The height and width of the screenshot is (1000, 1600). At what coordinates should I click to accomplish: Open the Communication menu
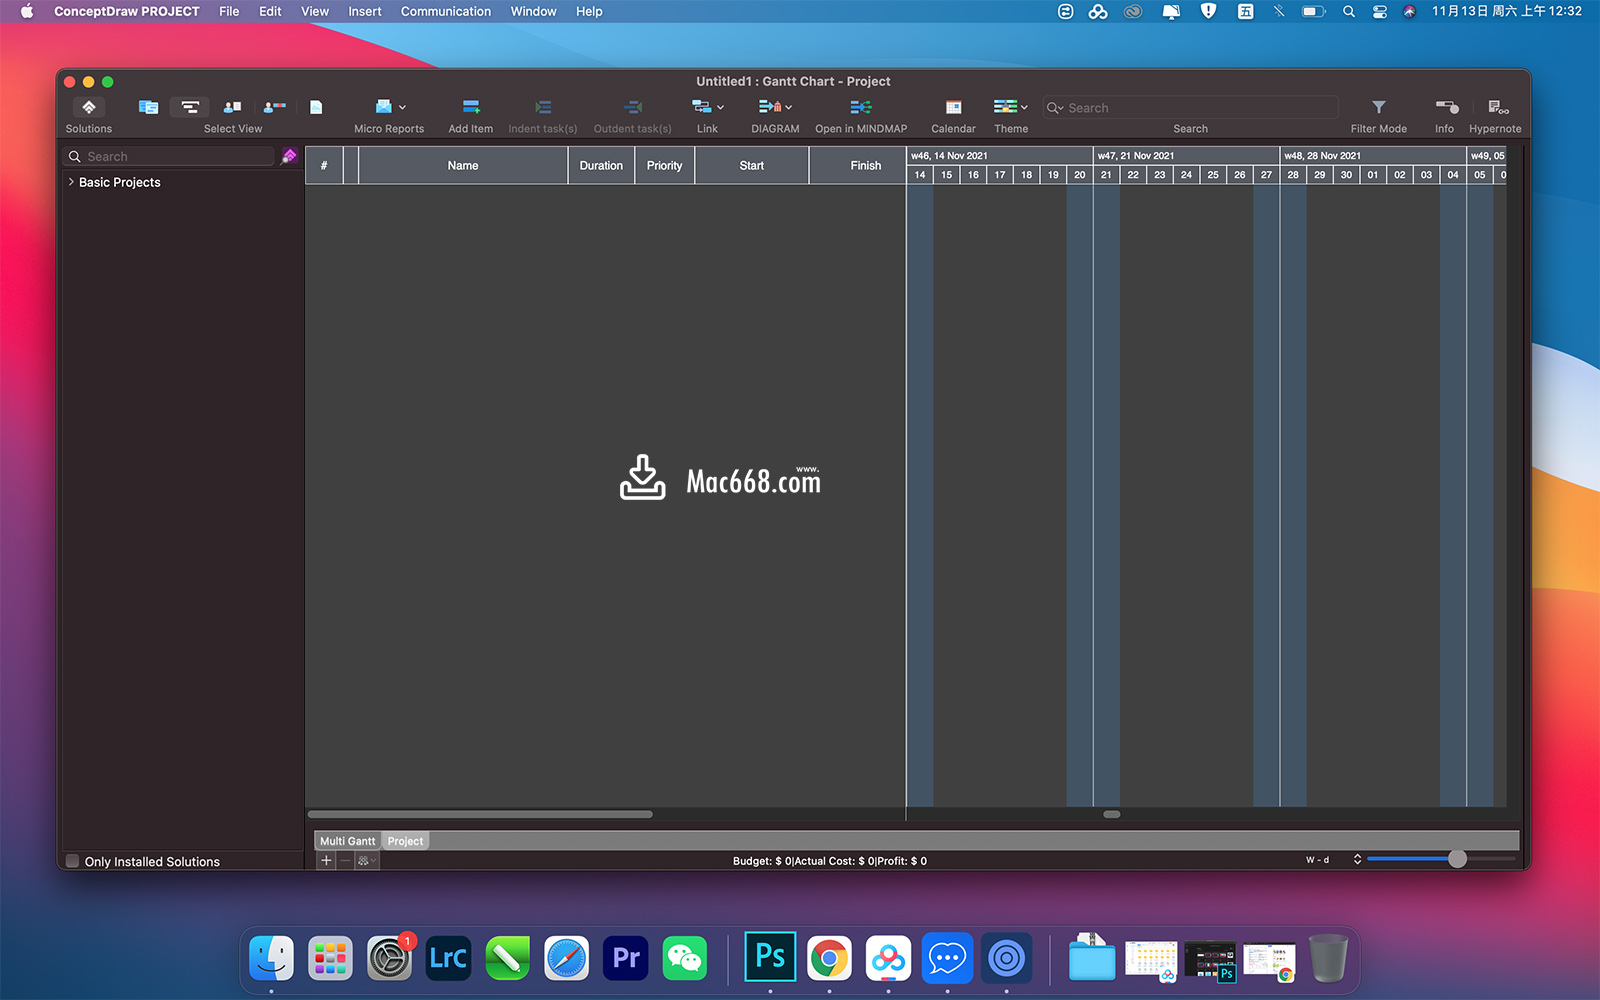click(x=446, y=11)
